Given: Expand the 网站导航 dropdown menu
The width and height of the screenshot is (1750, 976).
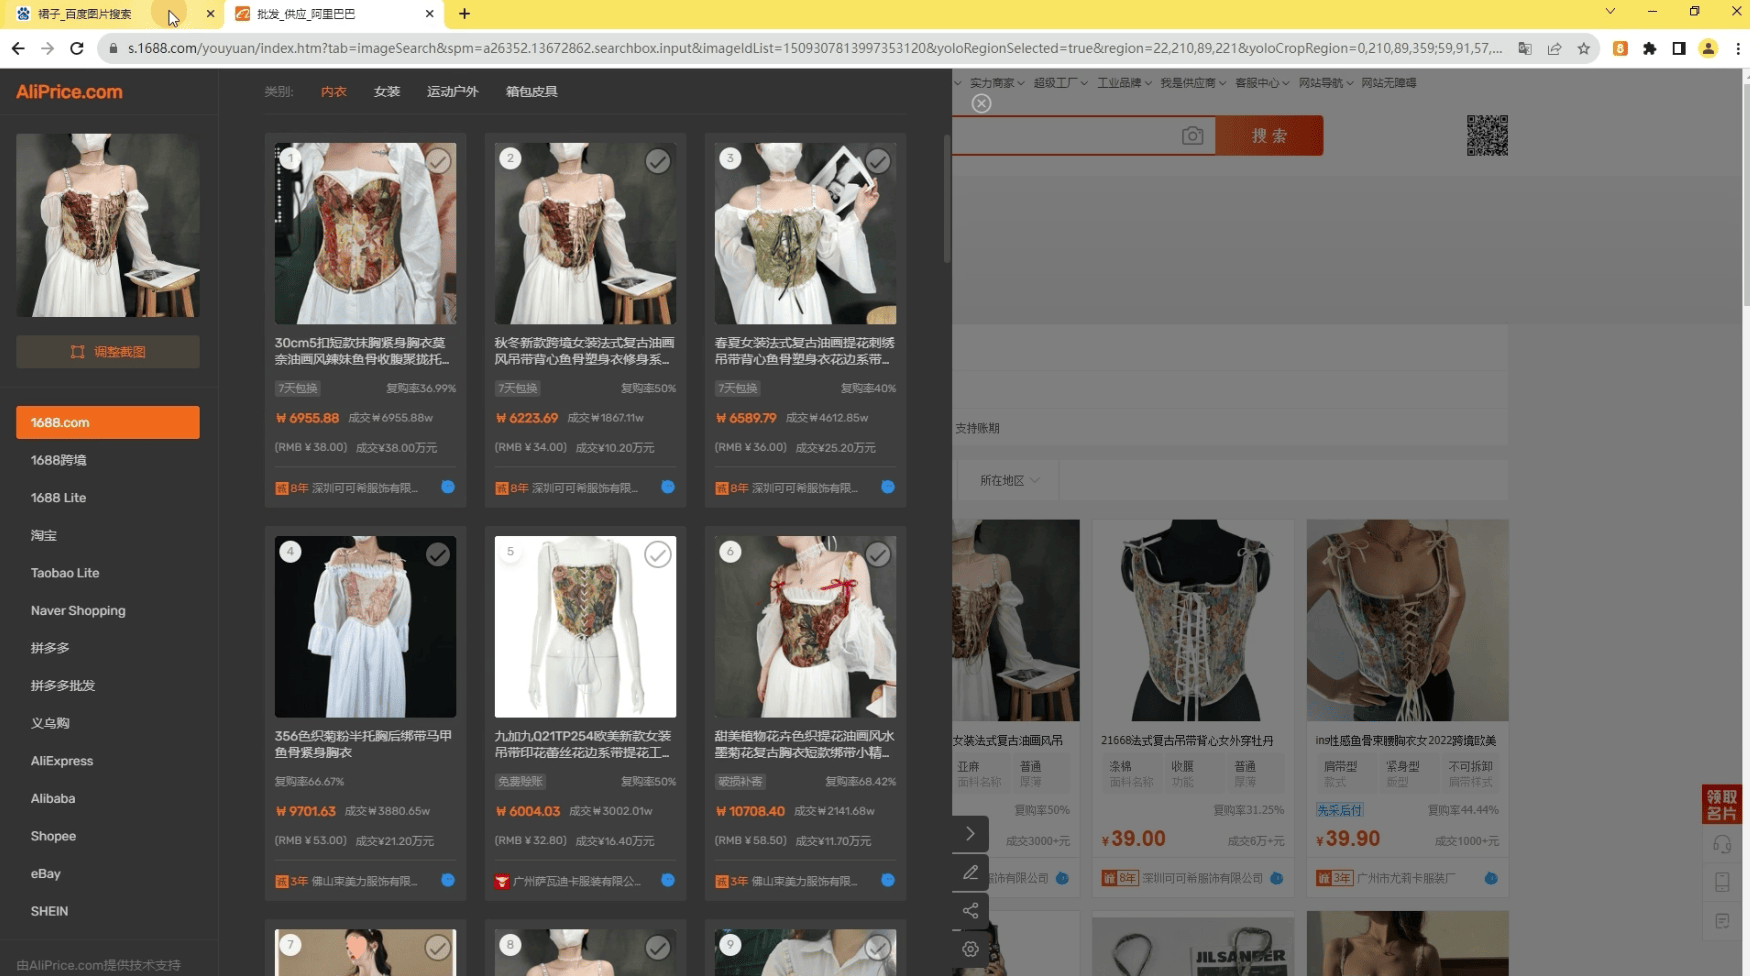Looking at the screenshot, I should coord(1326,83).
